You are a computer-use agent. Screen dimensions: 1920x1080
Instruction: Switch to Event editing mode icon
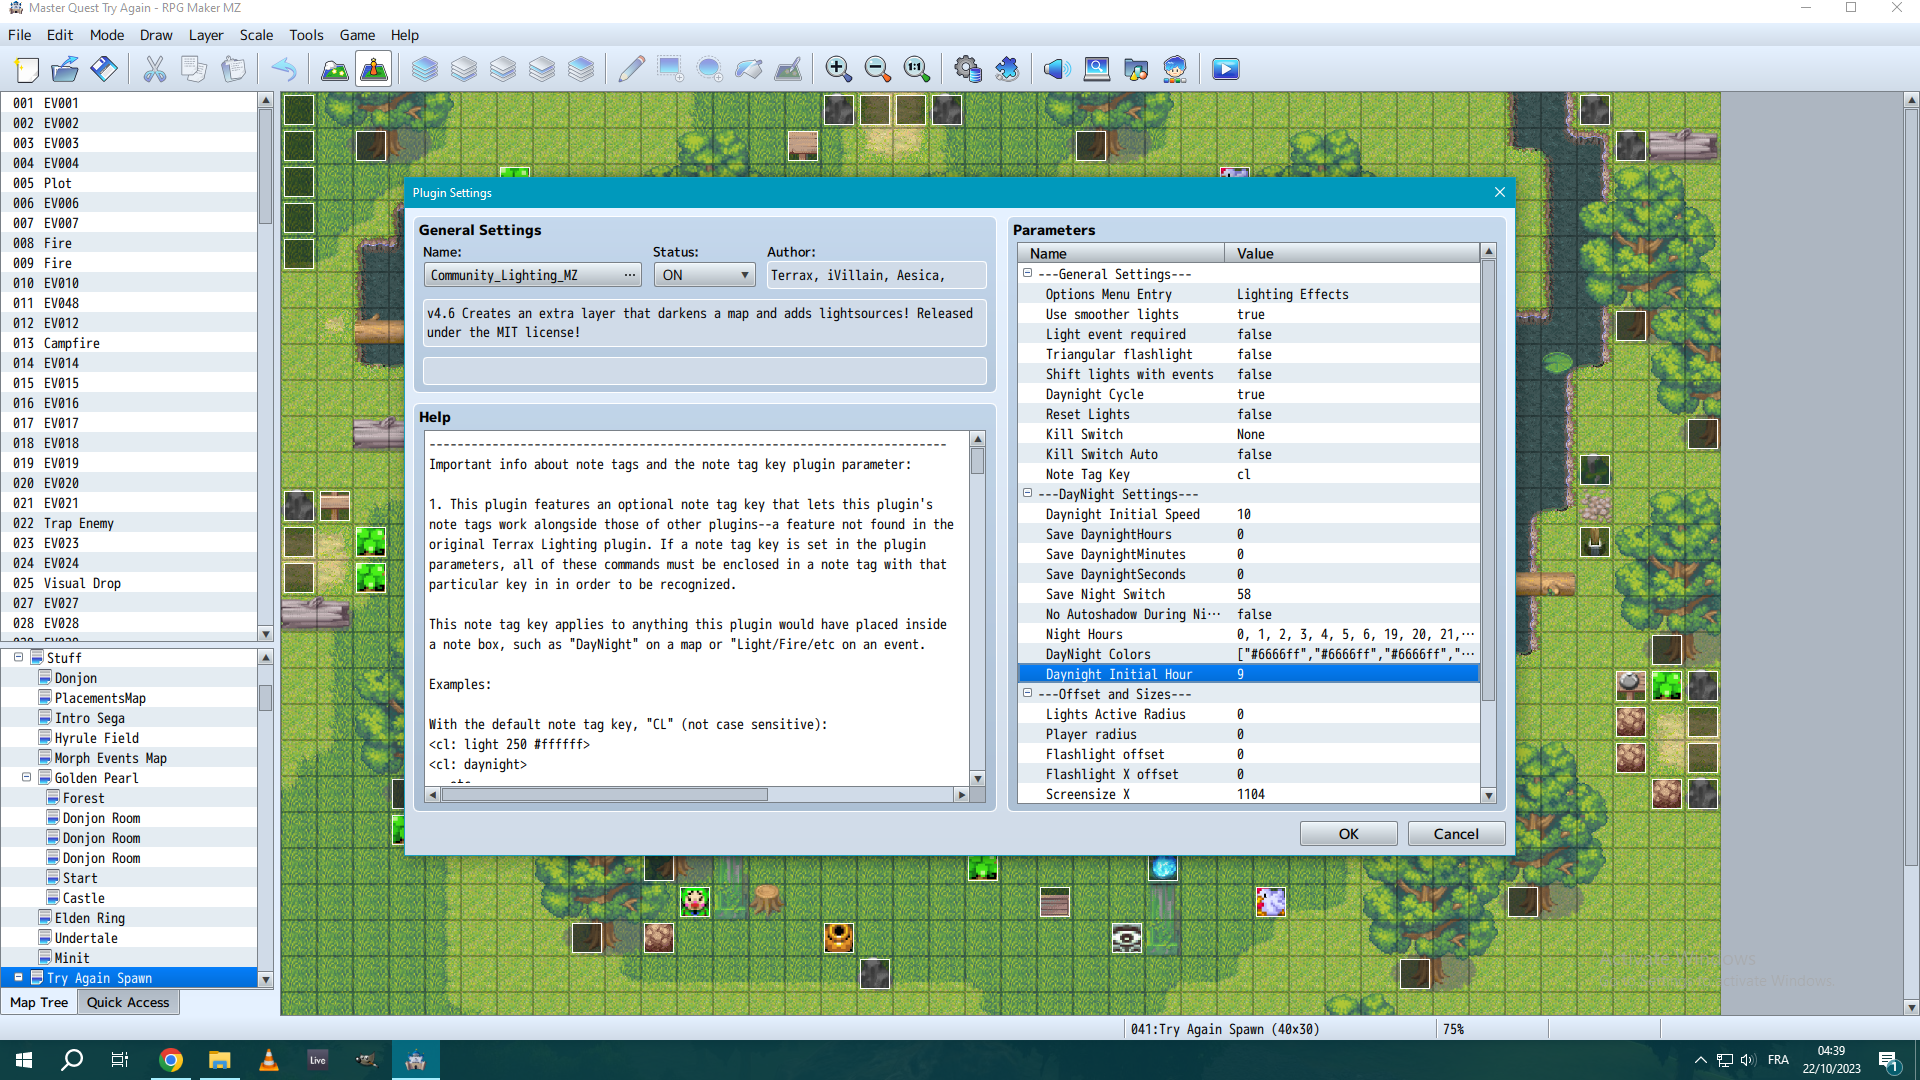374,69
